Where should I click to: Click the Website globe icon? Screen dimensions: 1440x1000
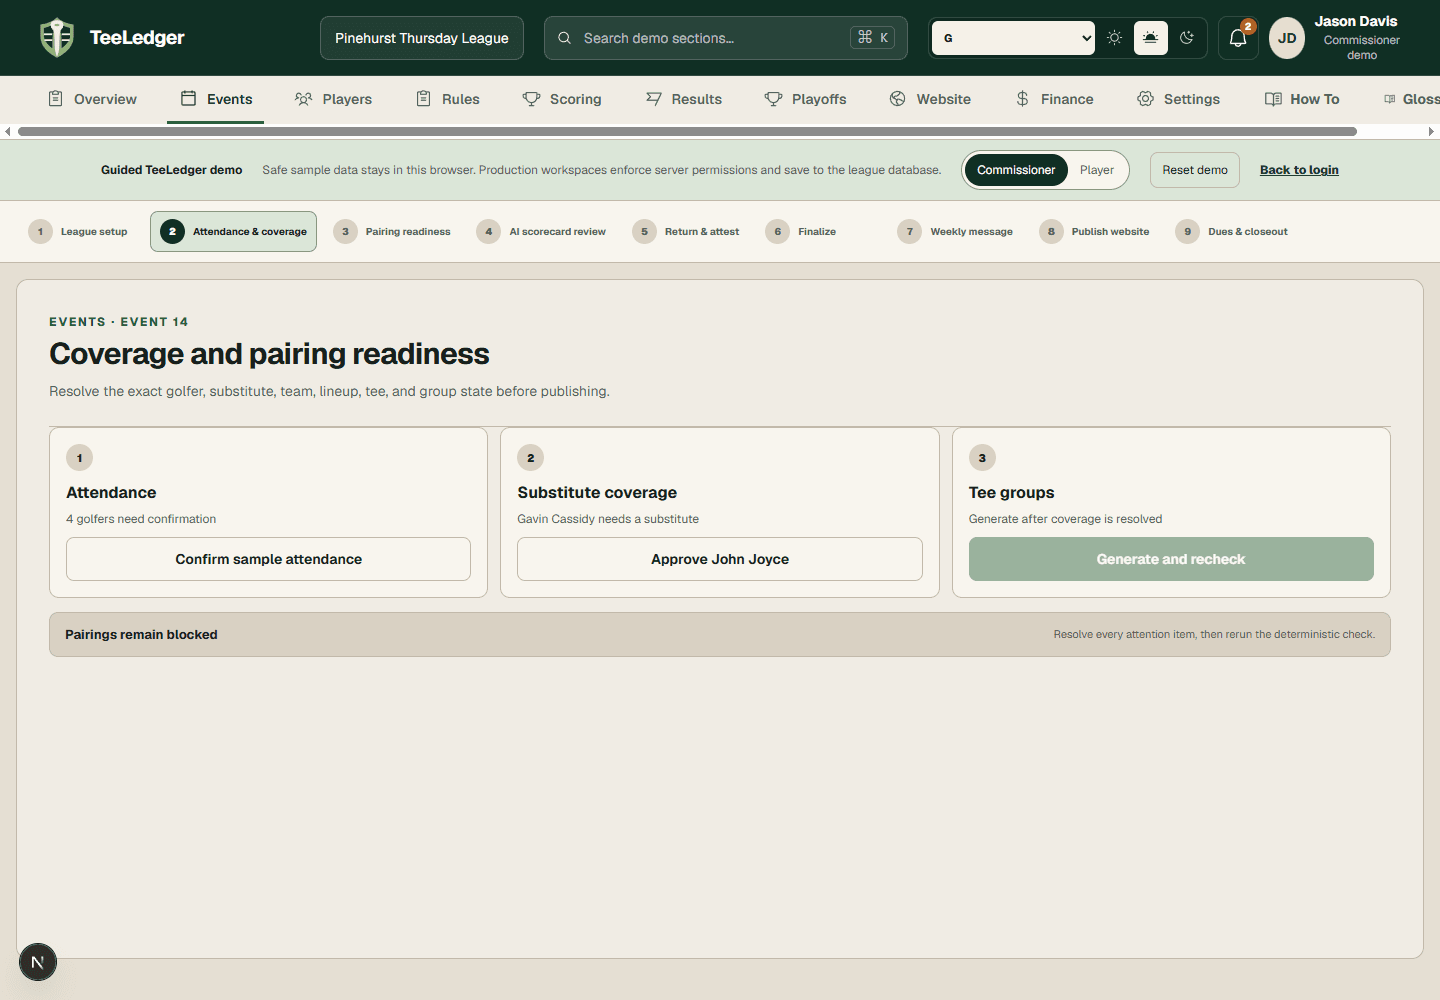[898, 99]
